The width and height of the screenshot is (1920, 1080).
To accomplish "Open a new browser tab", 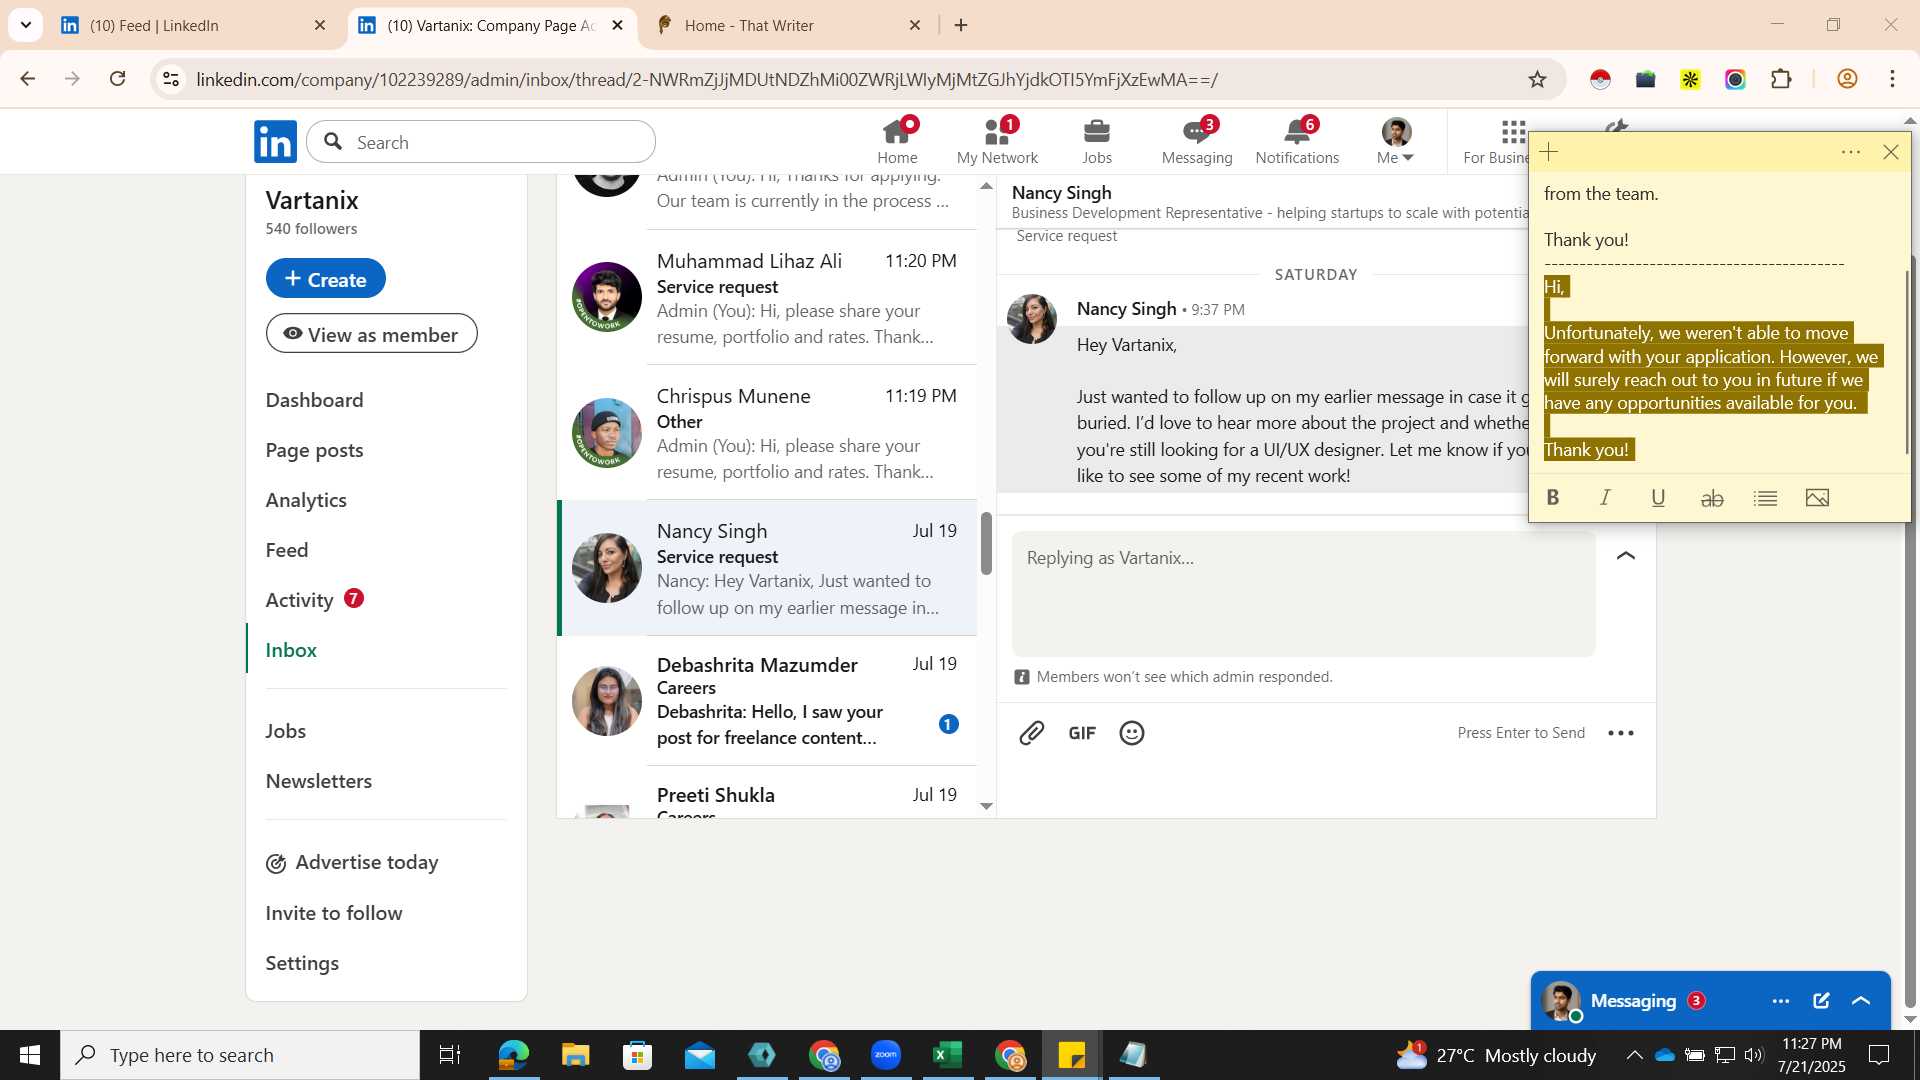I will click(x=961, y=26).
